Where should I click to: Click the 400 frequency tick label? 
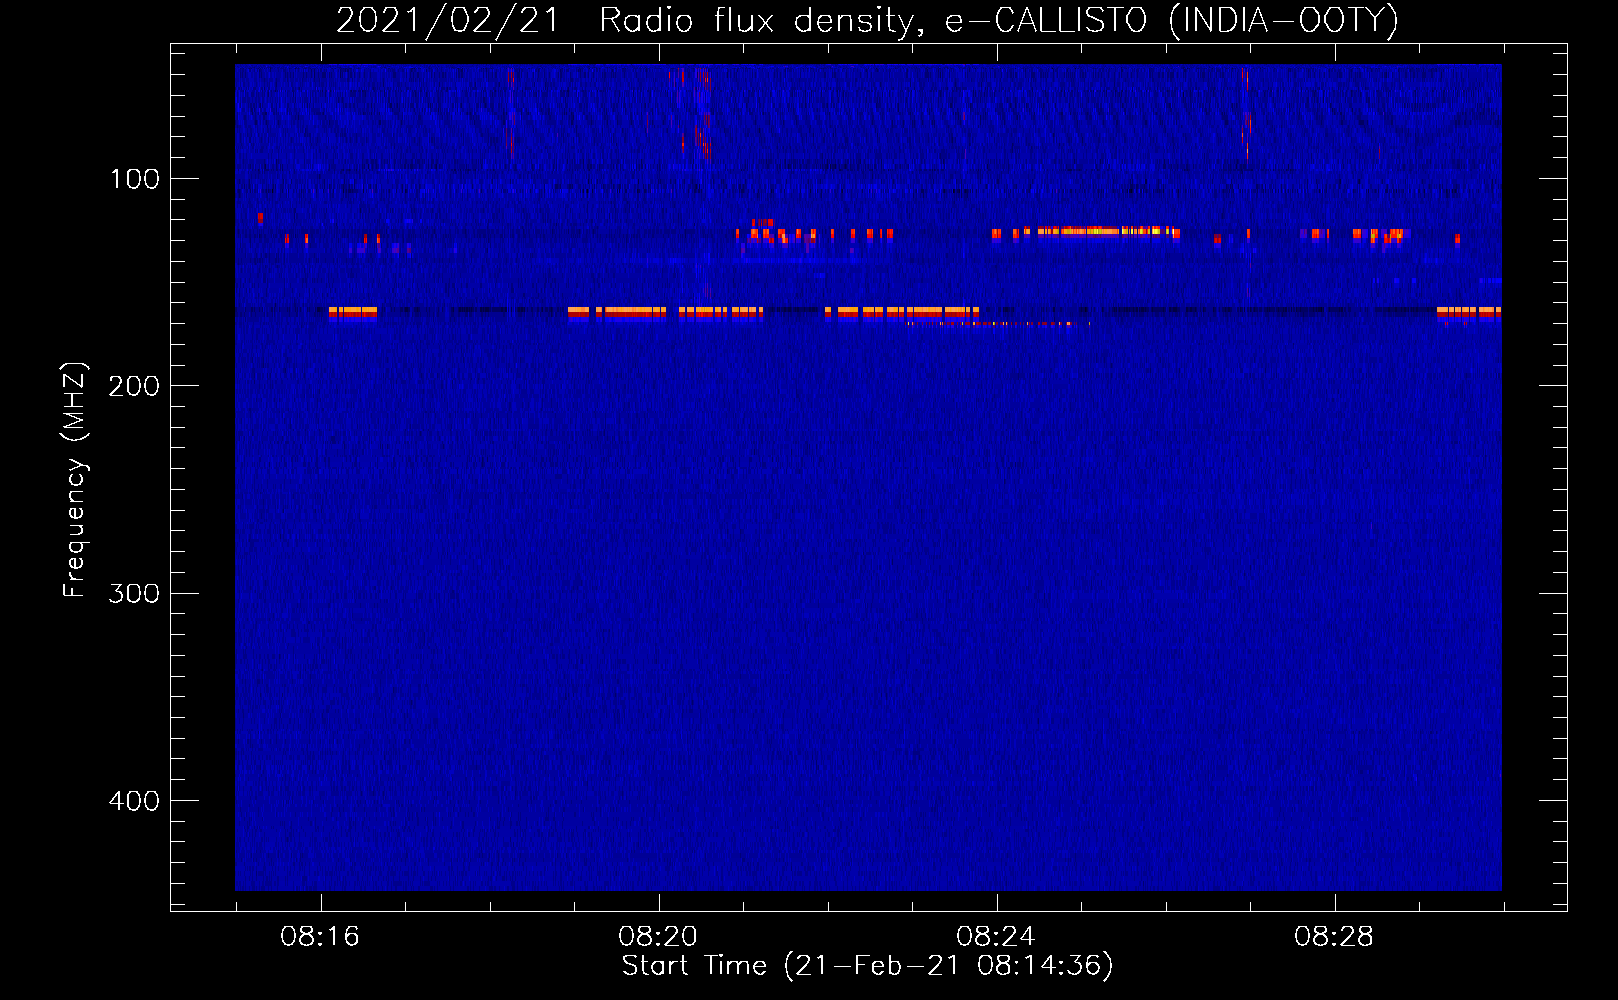point(134,801)
